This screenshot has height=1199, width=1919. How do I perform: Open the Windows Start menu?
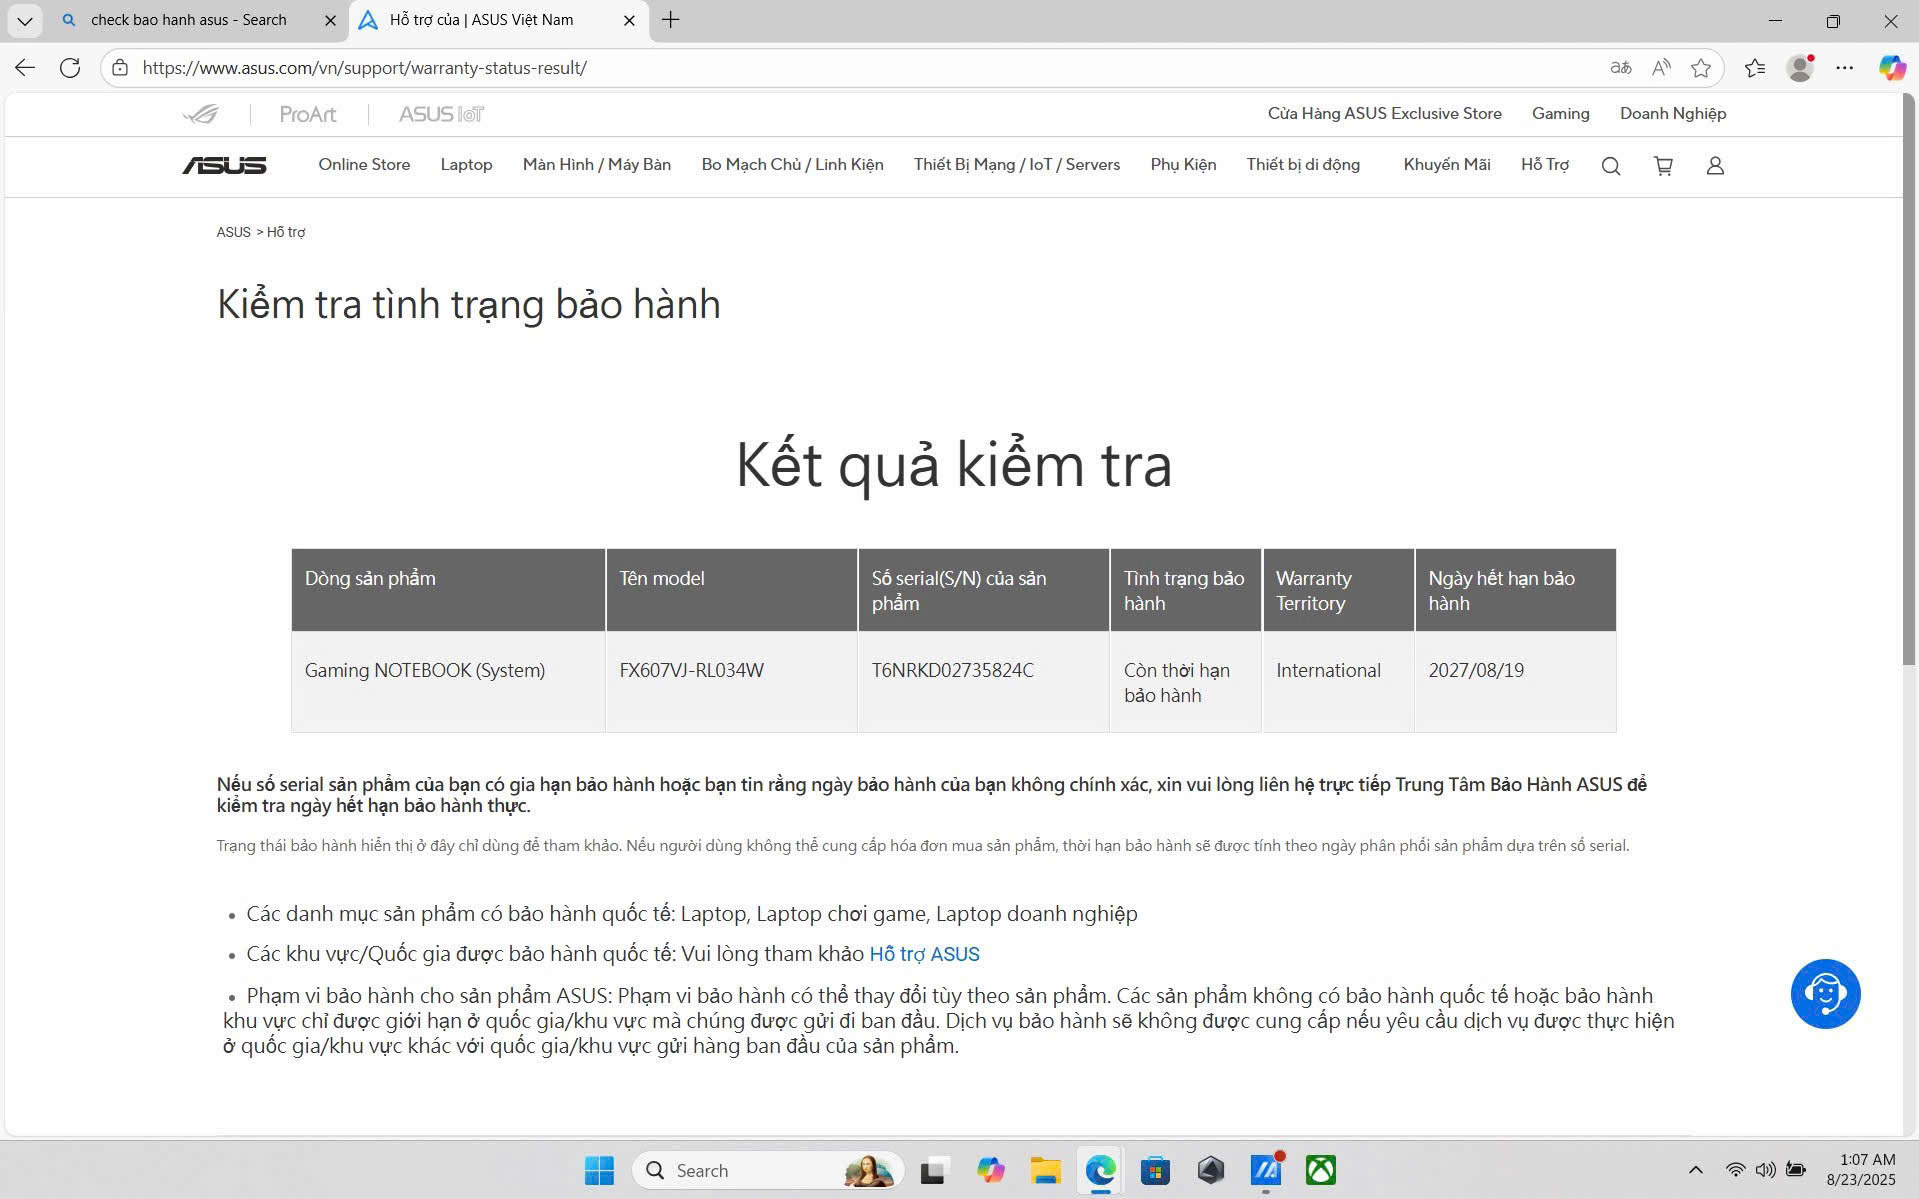(599, 1170)
